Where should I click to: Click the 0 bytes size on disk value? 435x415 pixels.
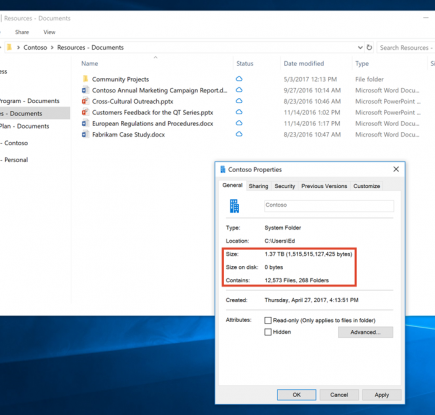(274, 267)
